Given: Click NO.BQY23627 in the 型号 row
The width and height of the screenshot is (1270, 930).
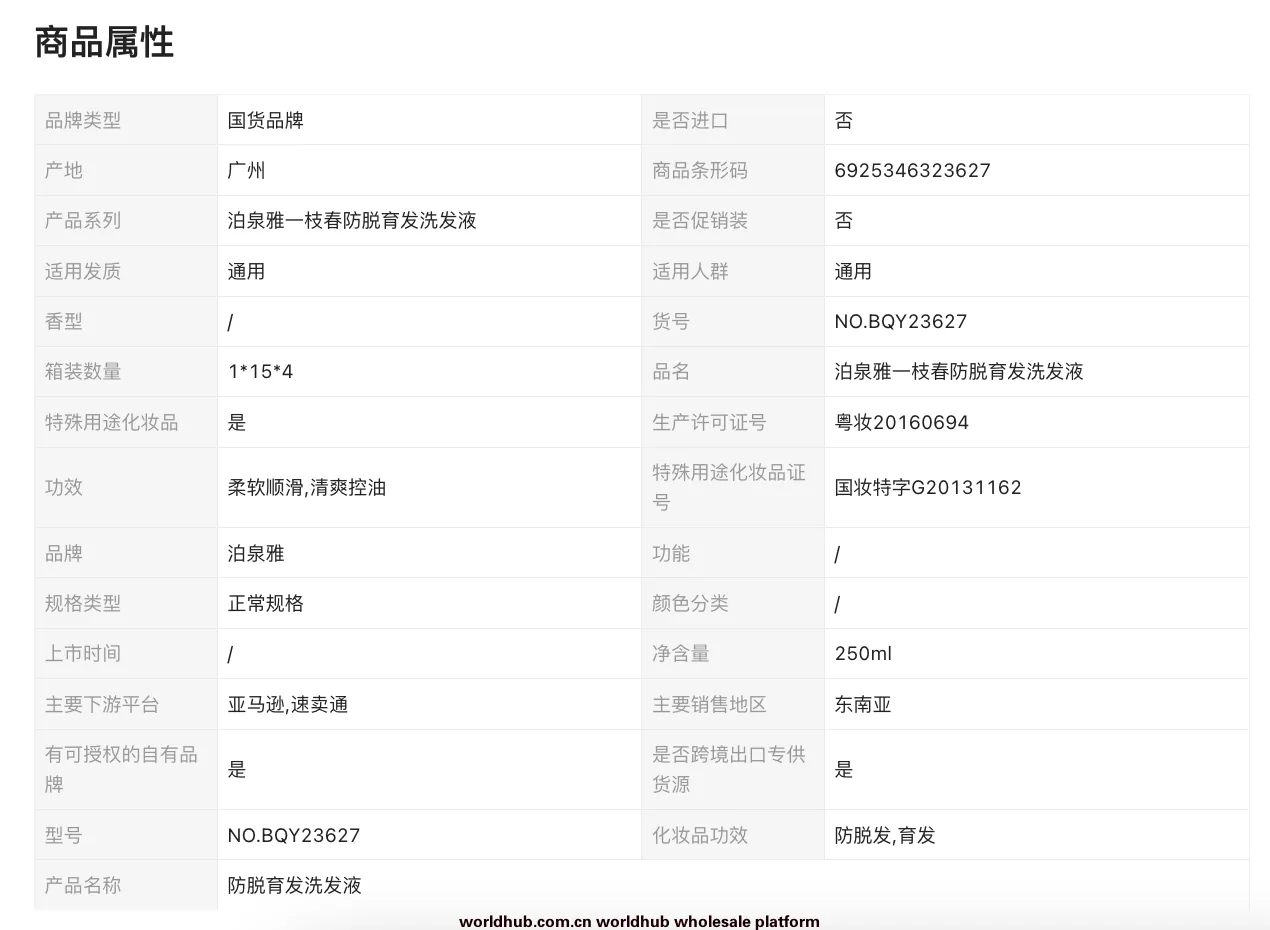Looking at the screenshot, I should tap(294, 835).
